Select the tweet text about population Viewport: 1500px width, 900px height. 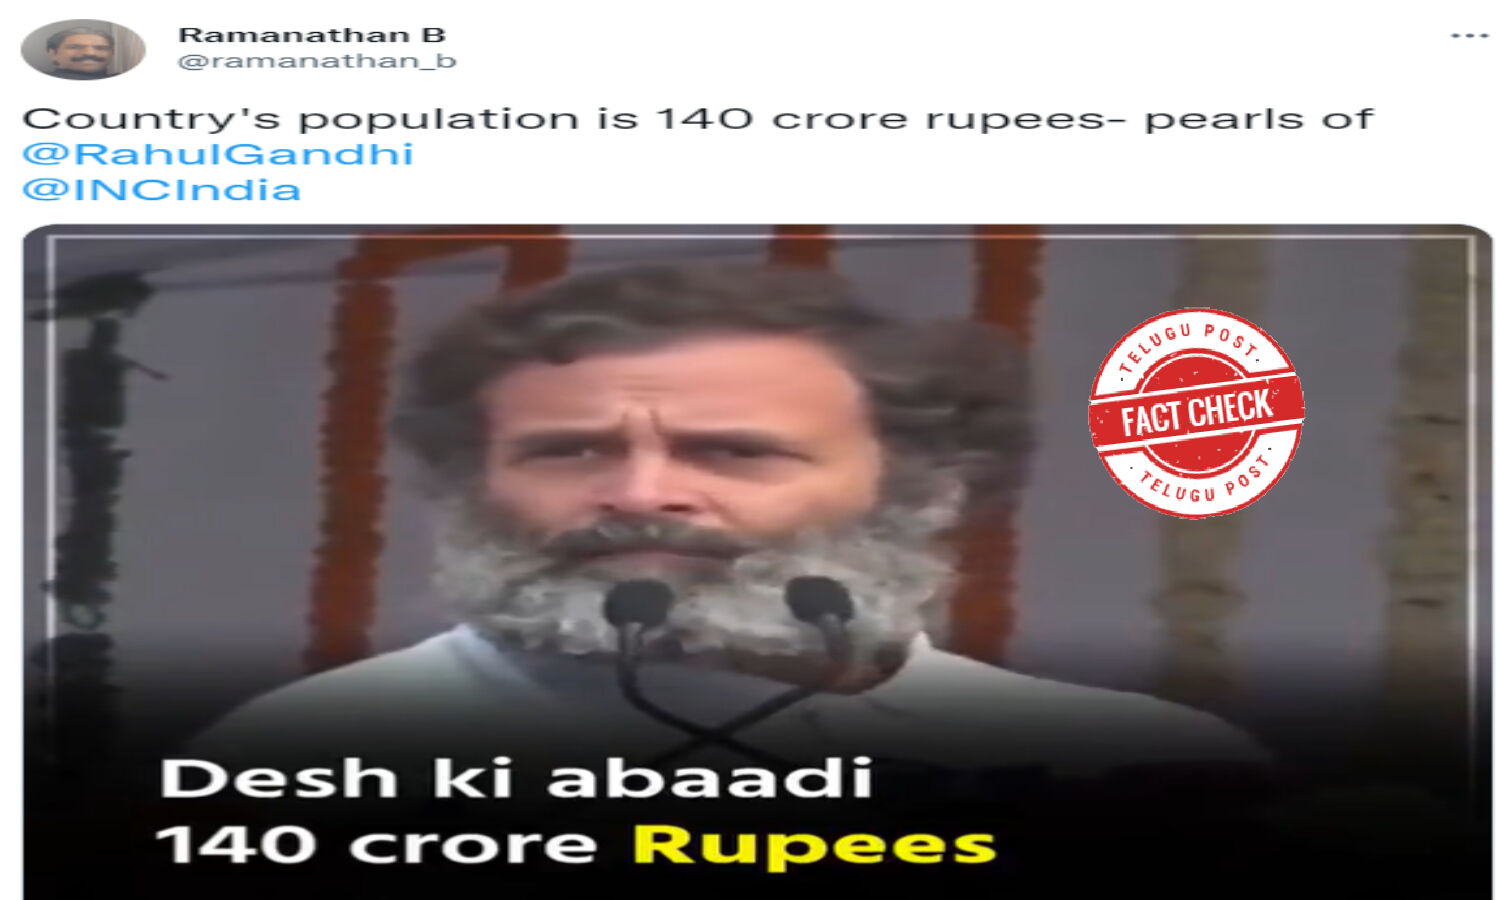click(698, 119)
